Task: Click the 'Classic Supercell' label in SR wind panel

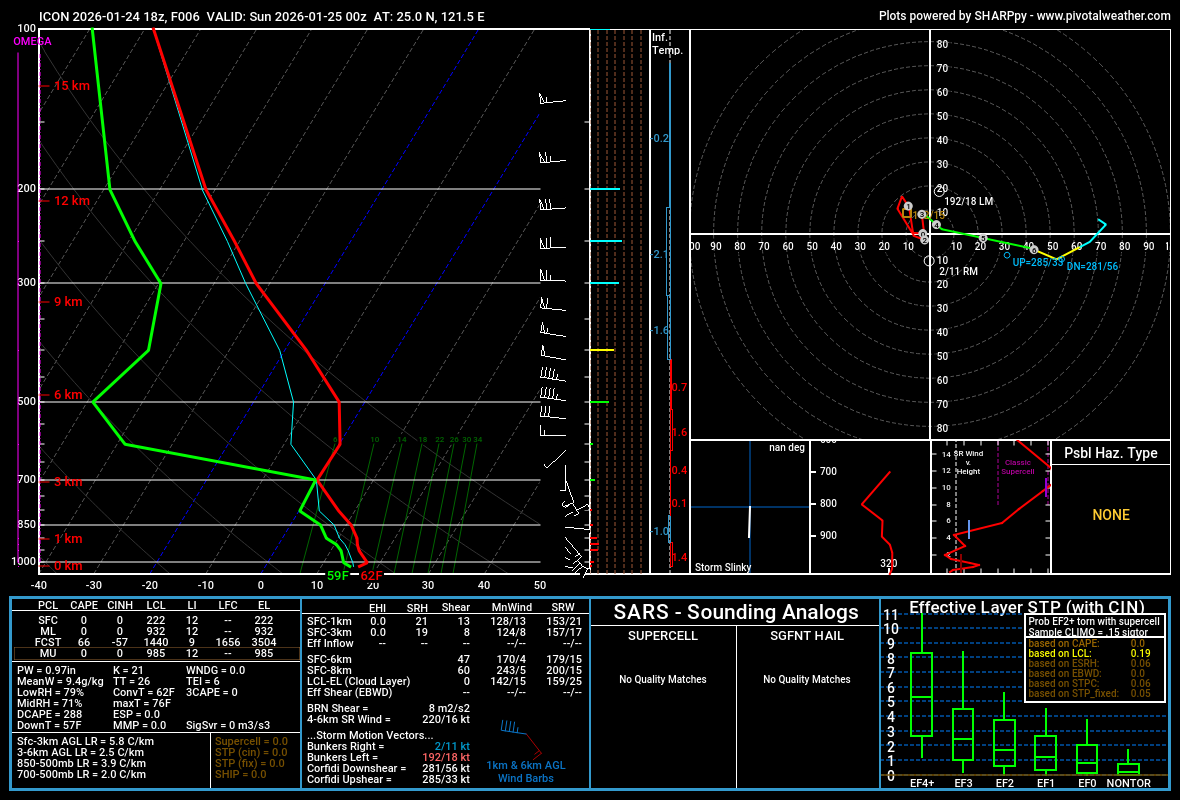Action: click(1017, 467)
